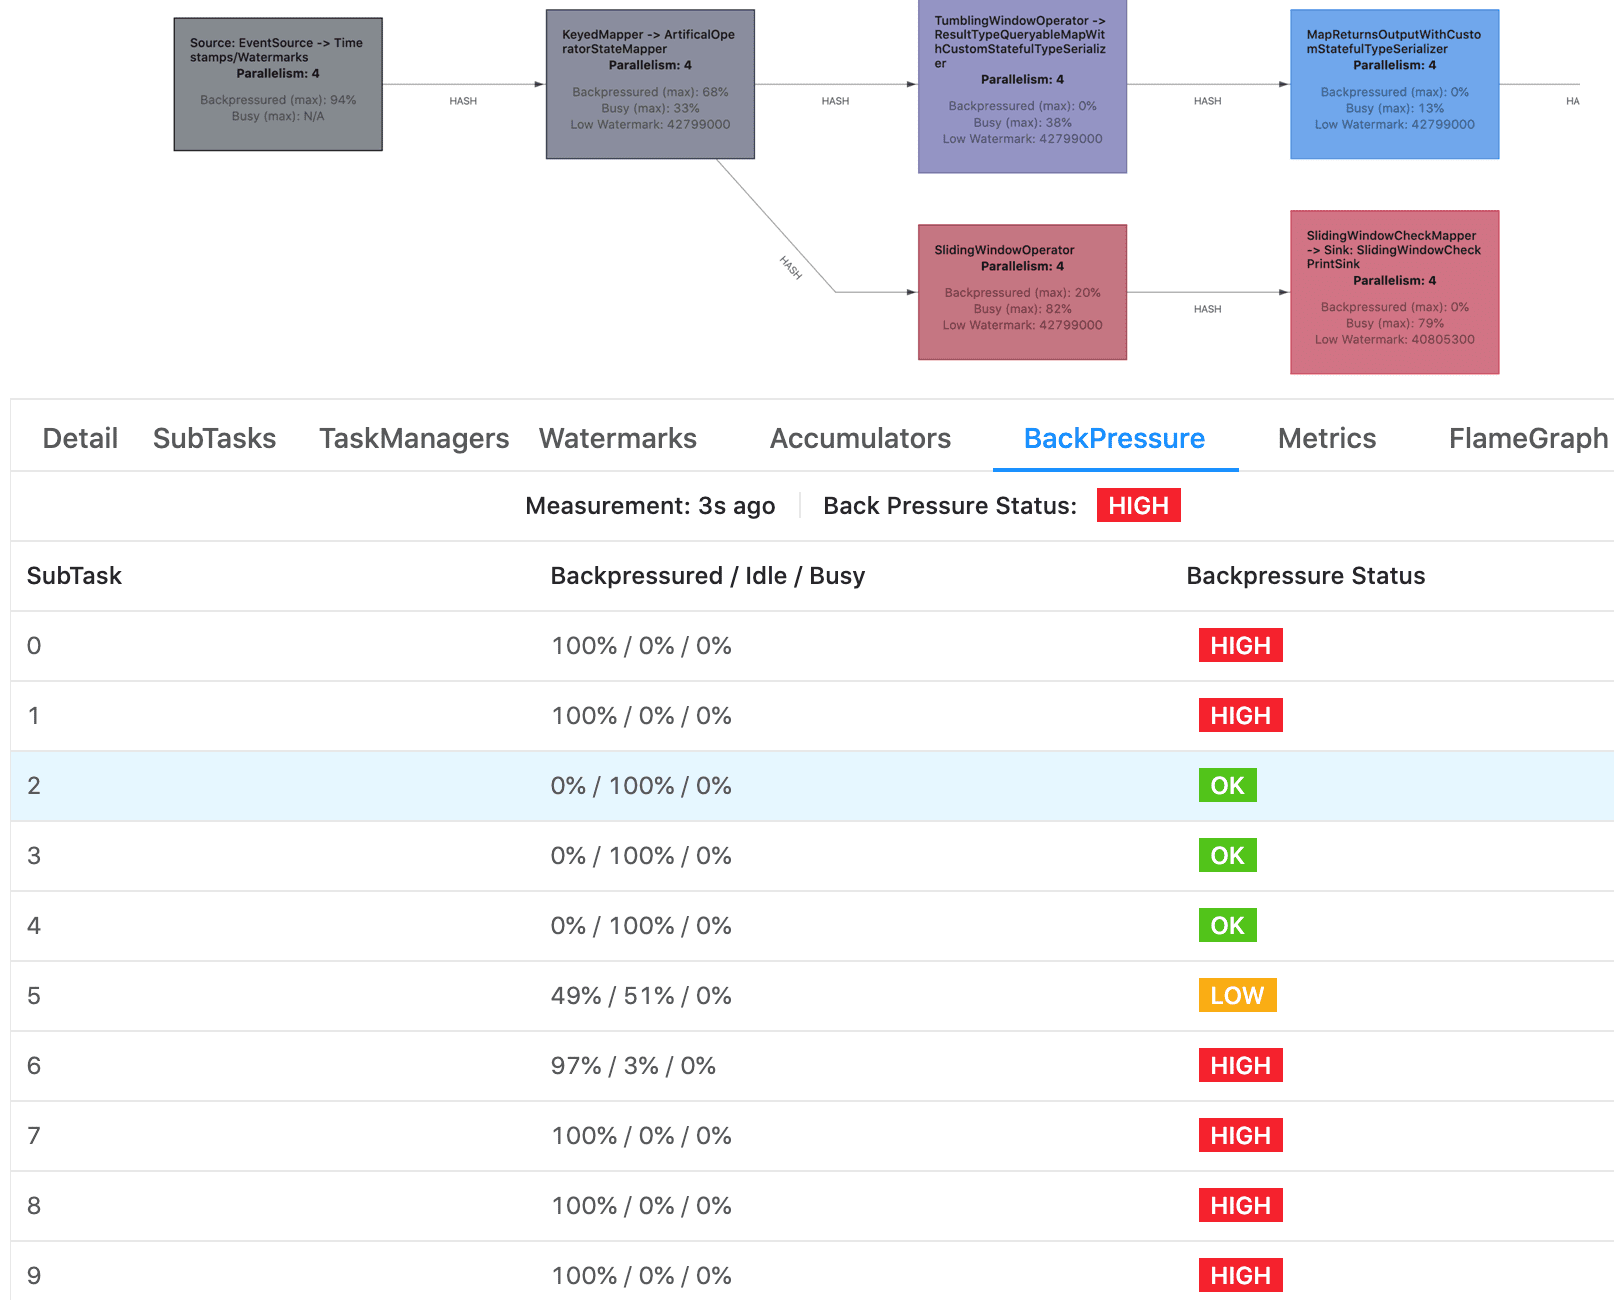
Task: Click the LOW status badge for SubTask 5
Action: coord(1237,996)
